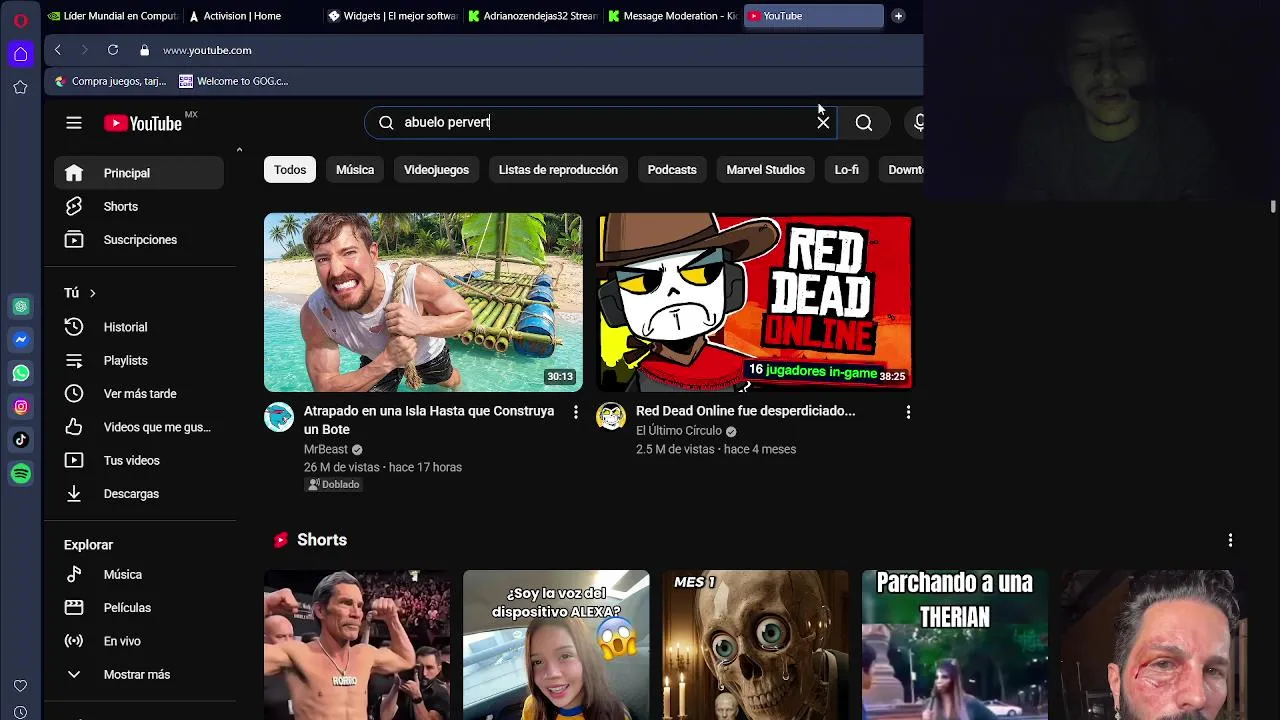Open the MES 1 skull Short
The image size is (1280, 720).
click(755, 645)
